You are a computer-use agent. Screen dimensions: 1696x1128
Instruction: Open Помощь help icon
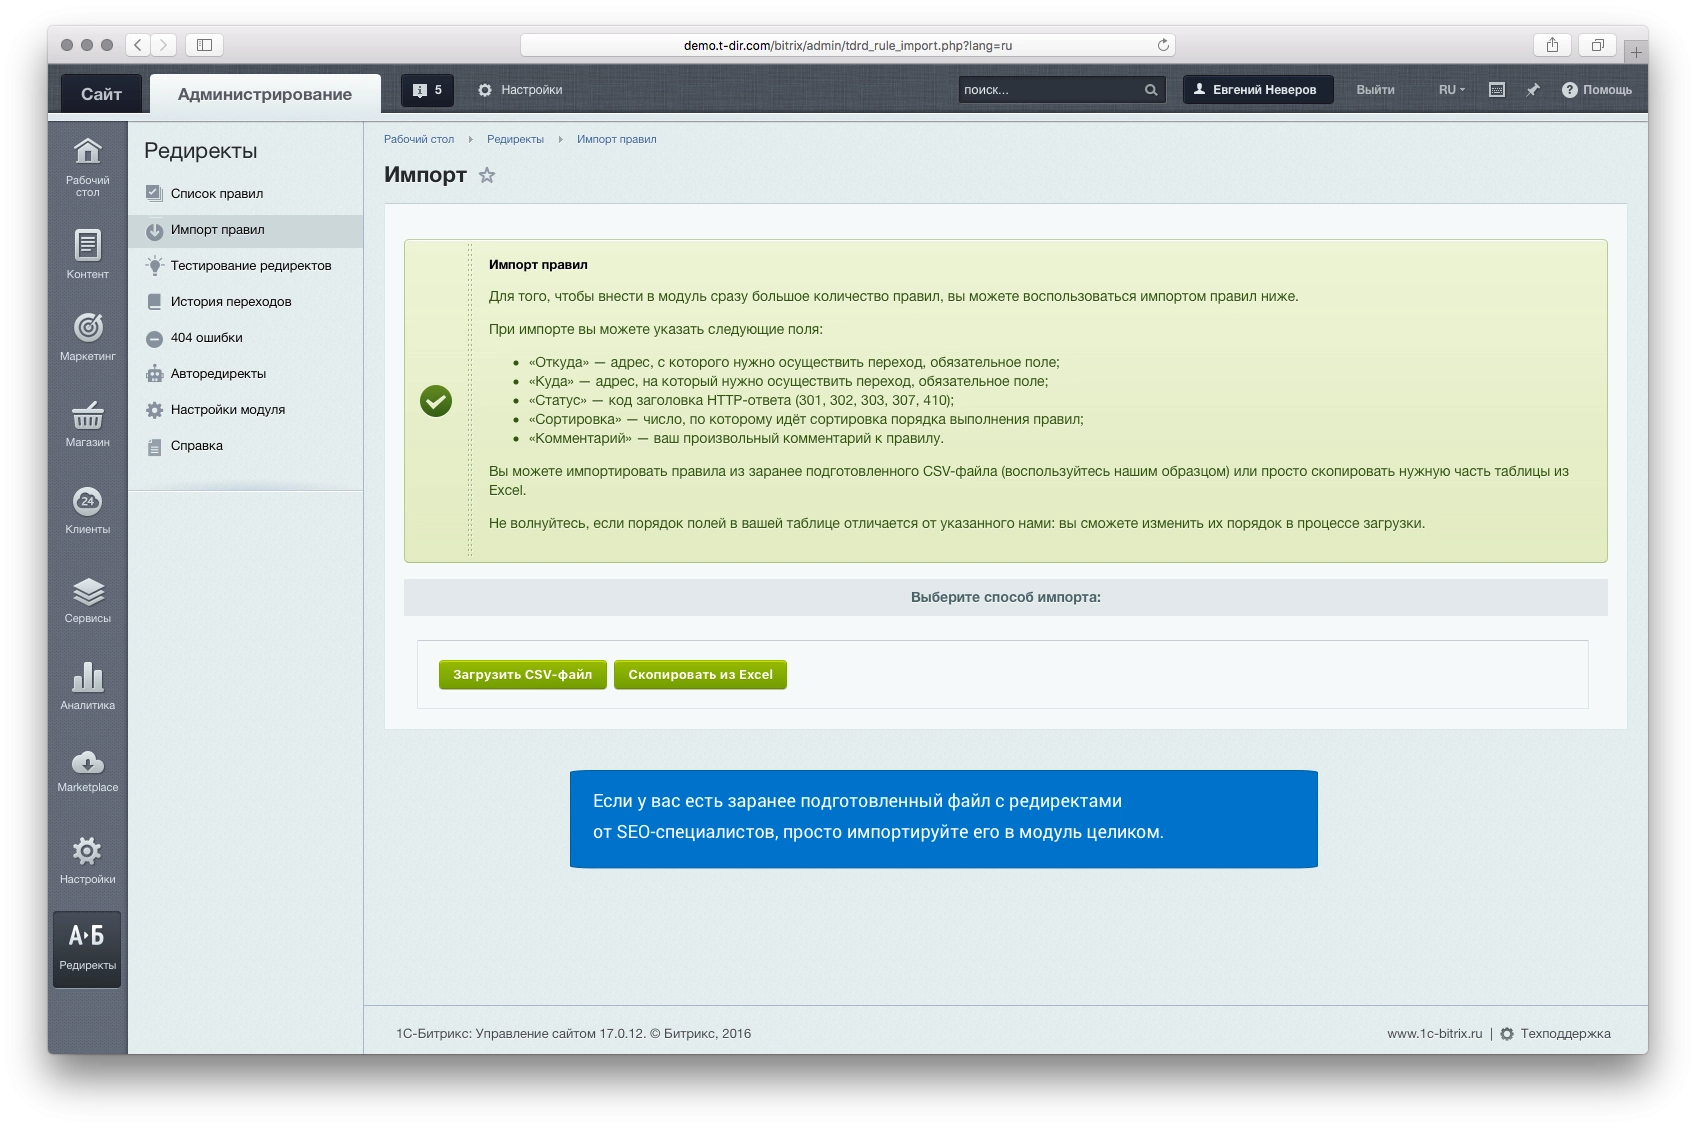(x=1597, y=90)
